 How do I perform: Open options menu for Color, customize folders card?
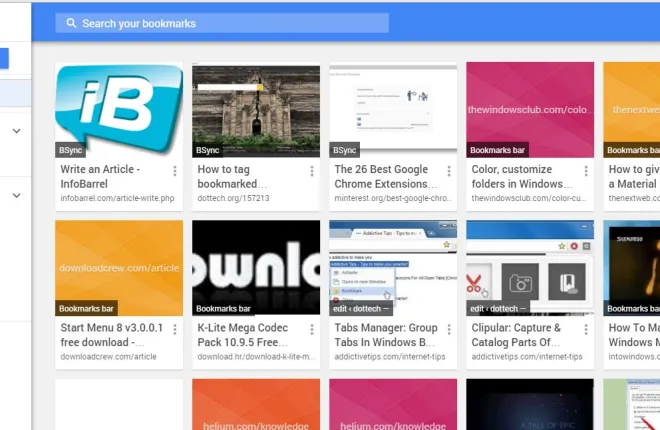tap(586, 171)
